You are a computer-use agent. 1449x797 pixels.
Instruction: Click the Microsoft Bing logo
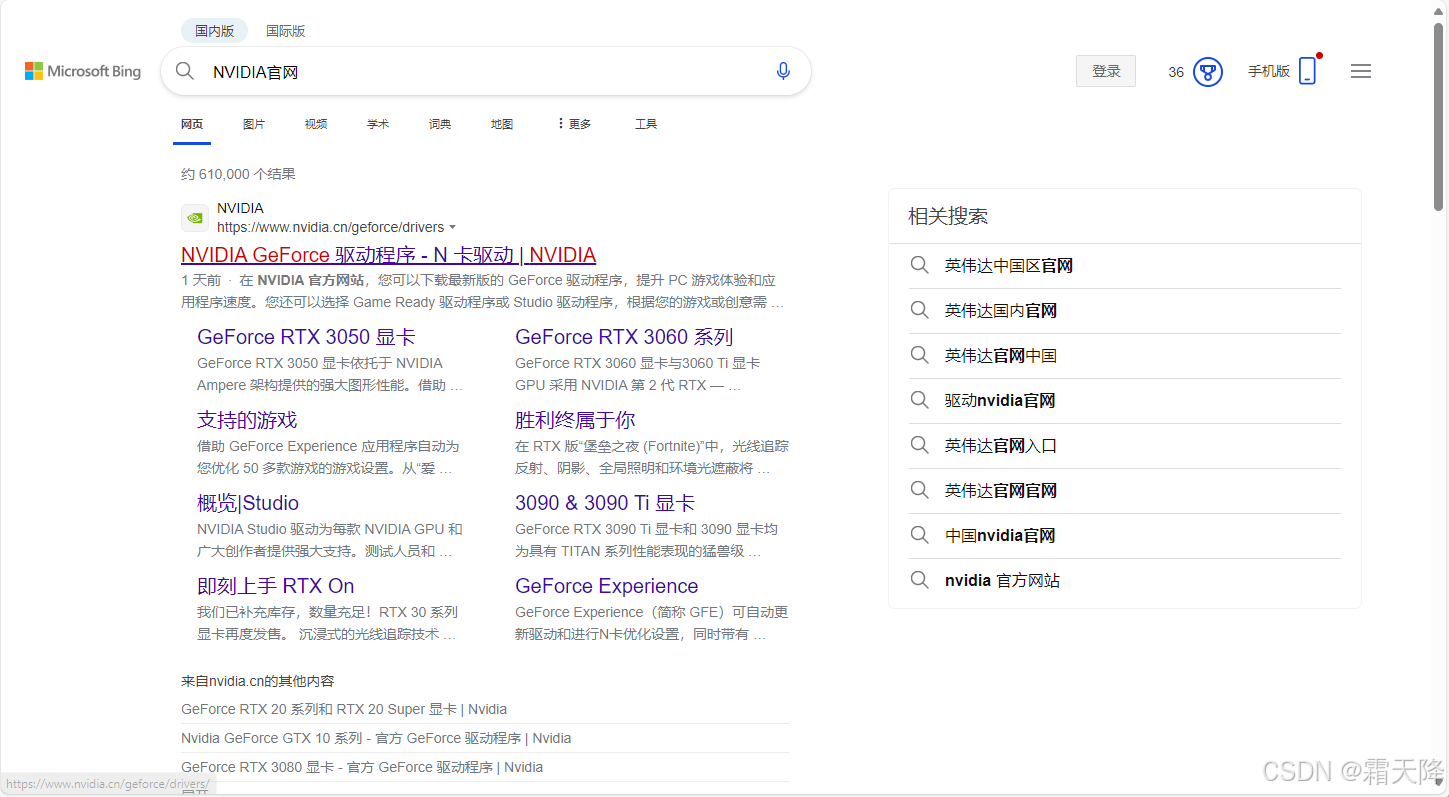[x=83, y=71]
